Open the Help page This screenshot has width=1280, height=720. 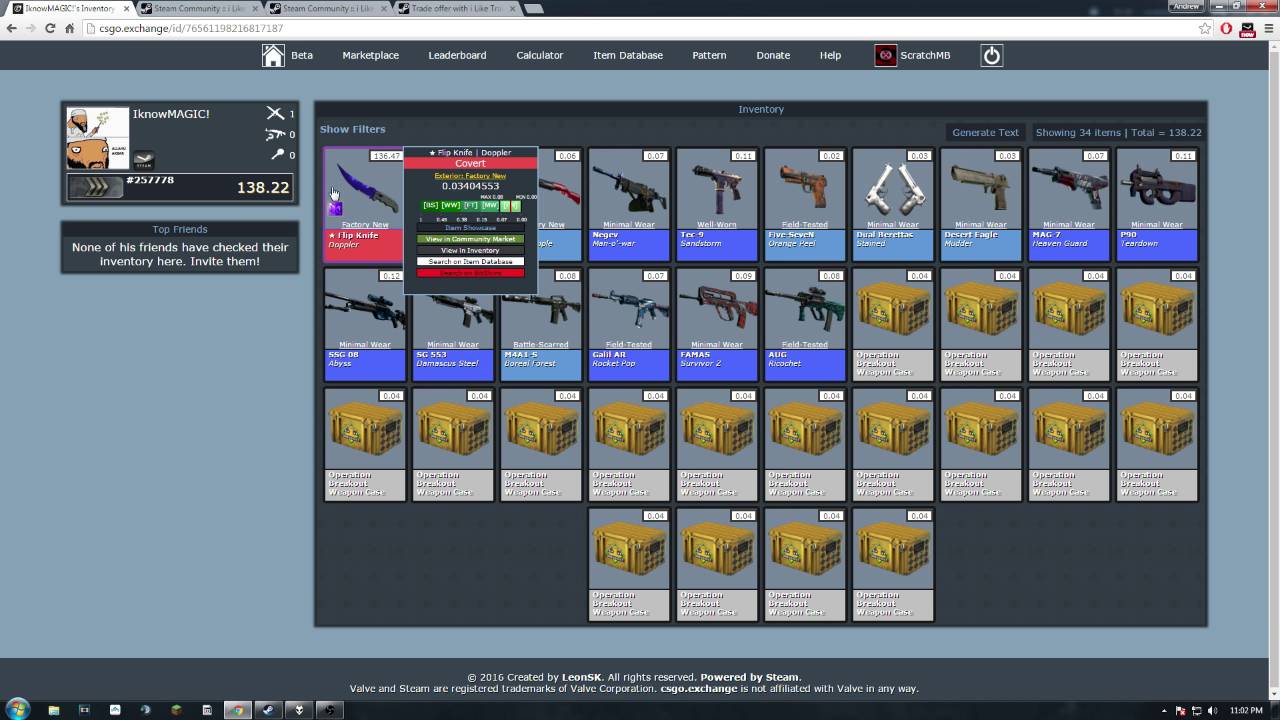(830, 55)
